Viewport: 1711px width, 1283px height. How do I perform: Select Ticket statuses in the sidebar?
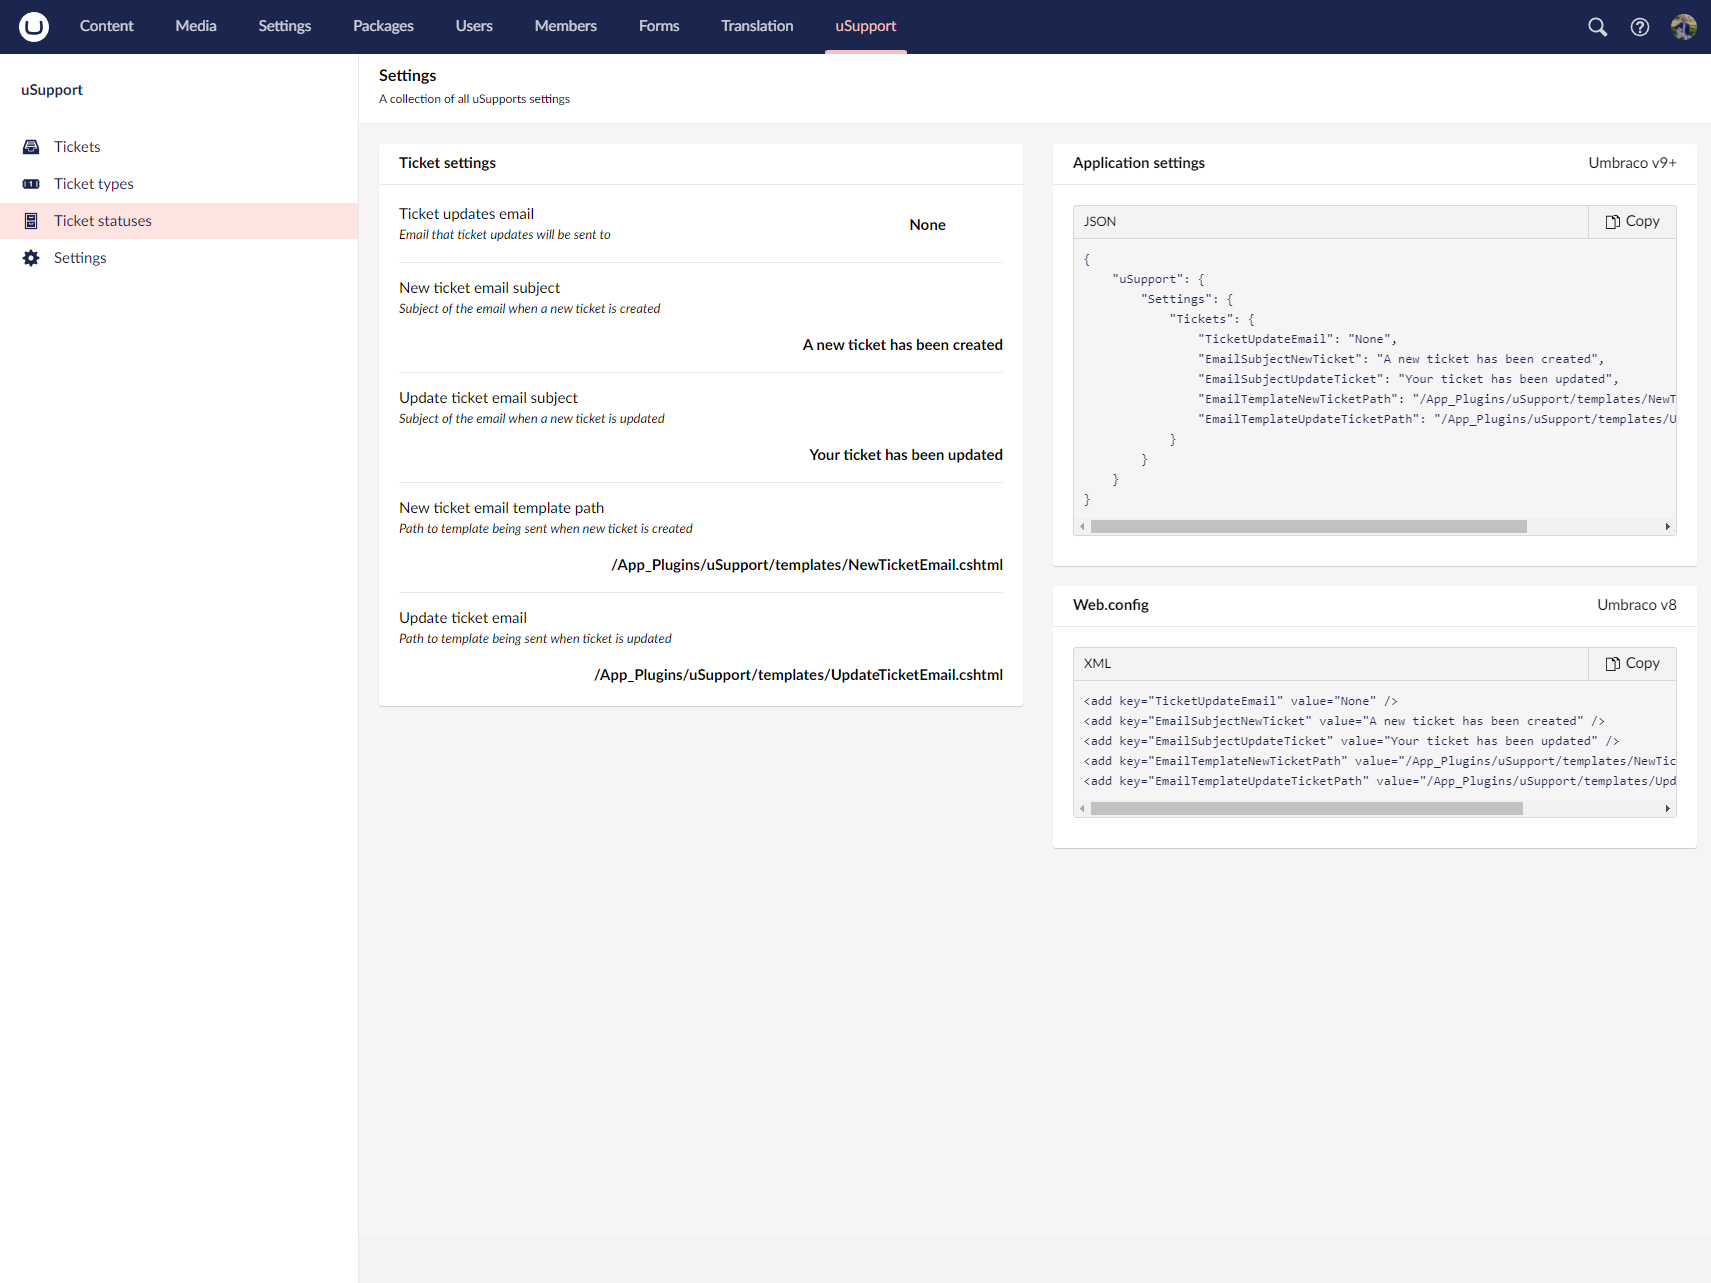179,221
